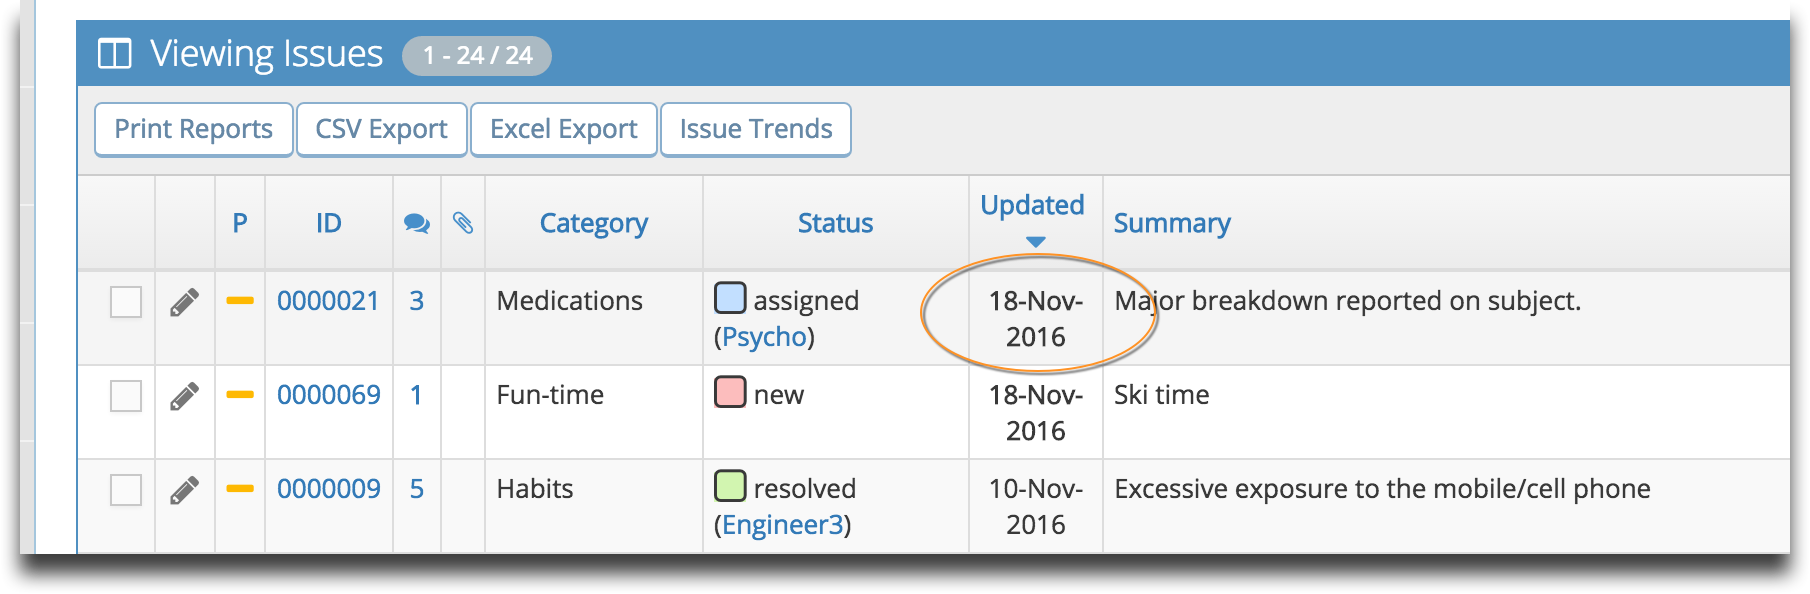Screen dimensions: 1810x594
Task: Check the box for issue 0000021
Action: 126,302
